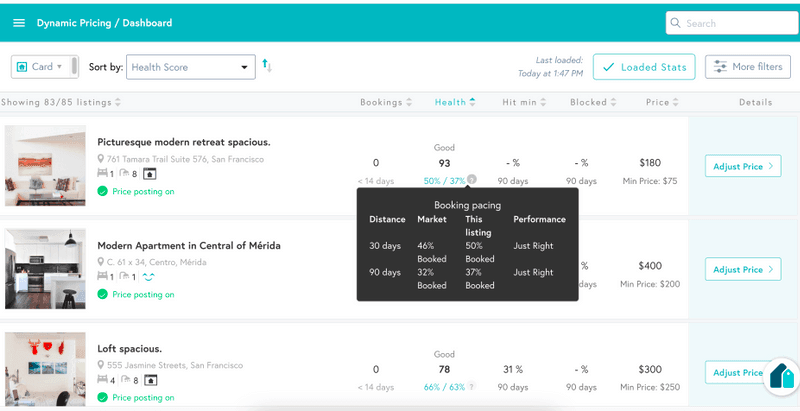
Task: Toggle Price posting on for Mérida apartment
Action: click(103, 294)
